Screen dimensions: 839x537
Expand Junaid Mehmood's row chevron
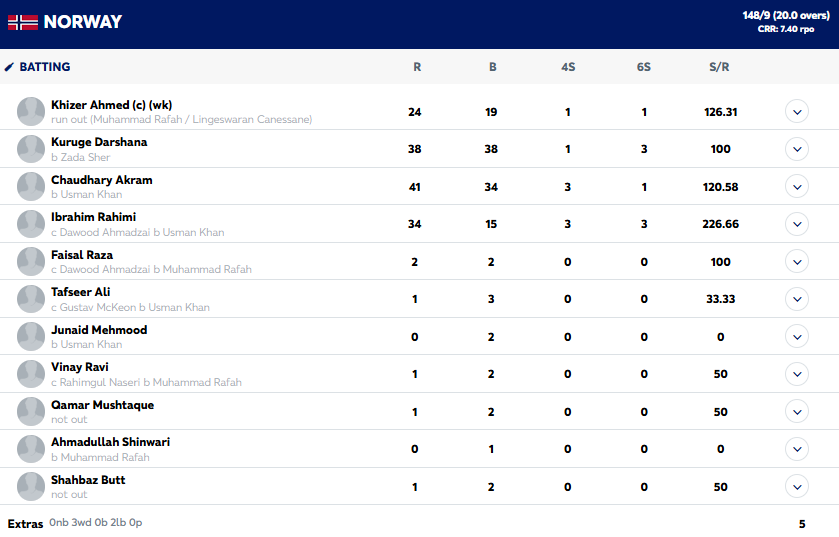(797, 337)
